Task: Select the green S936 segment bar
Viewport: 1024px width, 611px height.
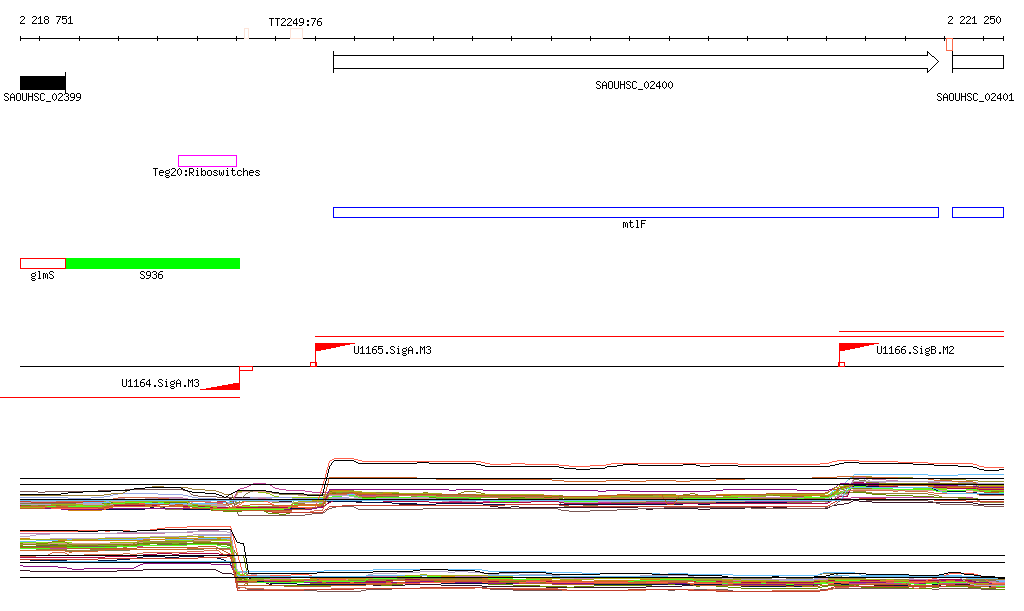Action: pyautogui.click(x=152, y=263)
